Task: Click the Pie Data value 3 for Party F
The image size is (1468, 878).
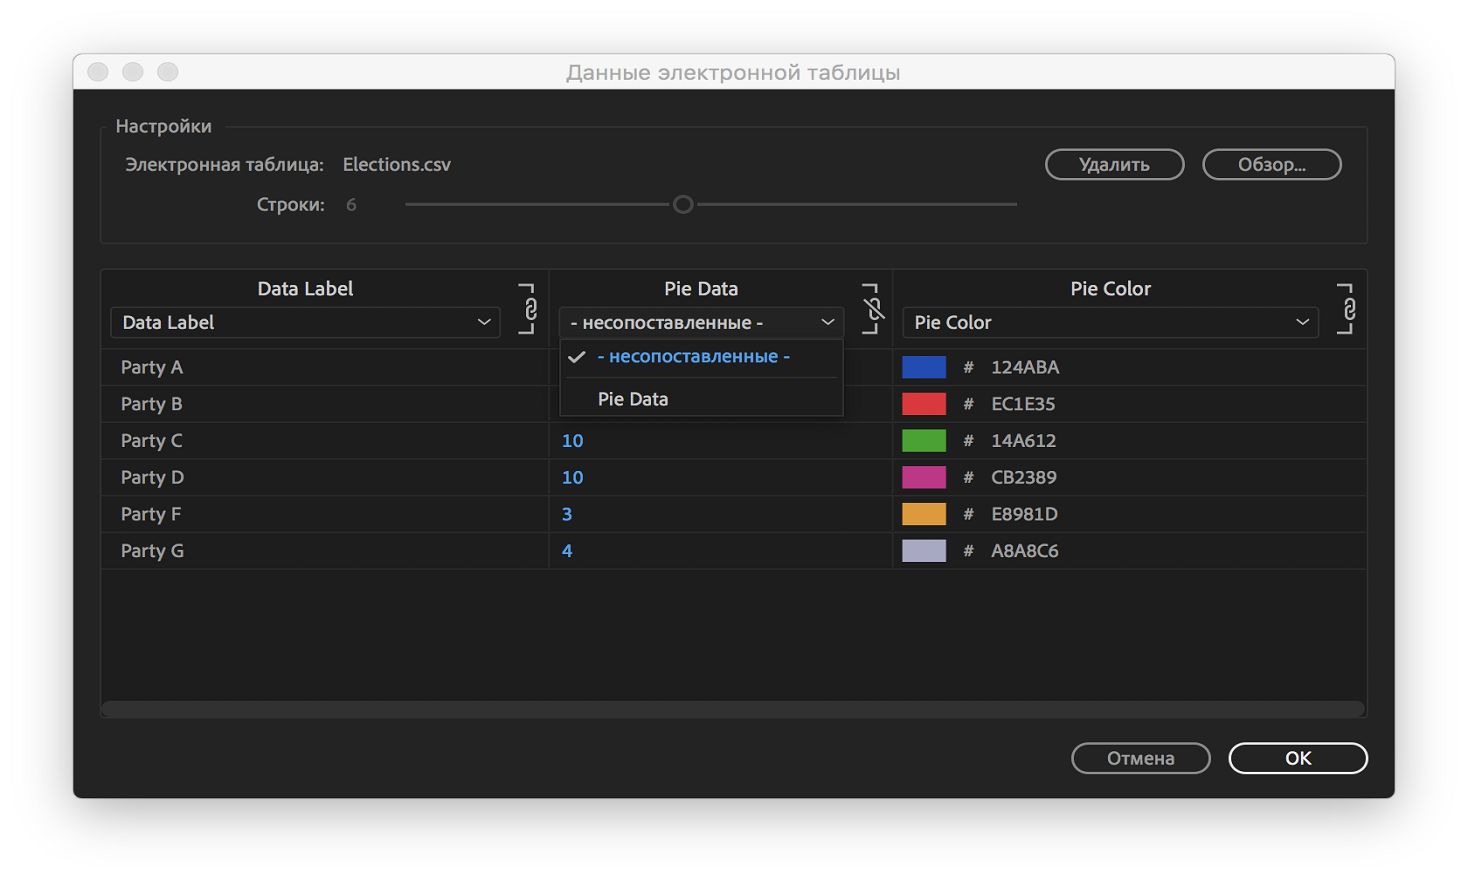Action: [567, 514]
